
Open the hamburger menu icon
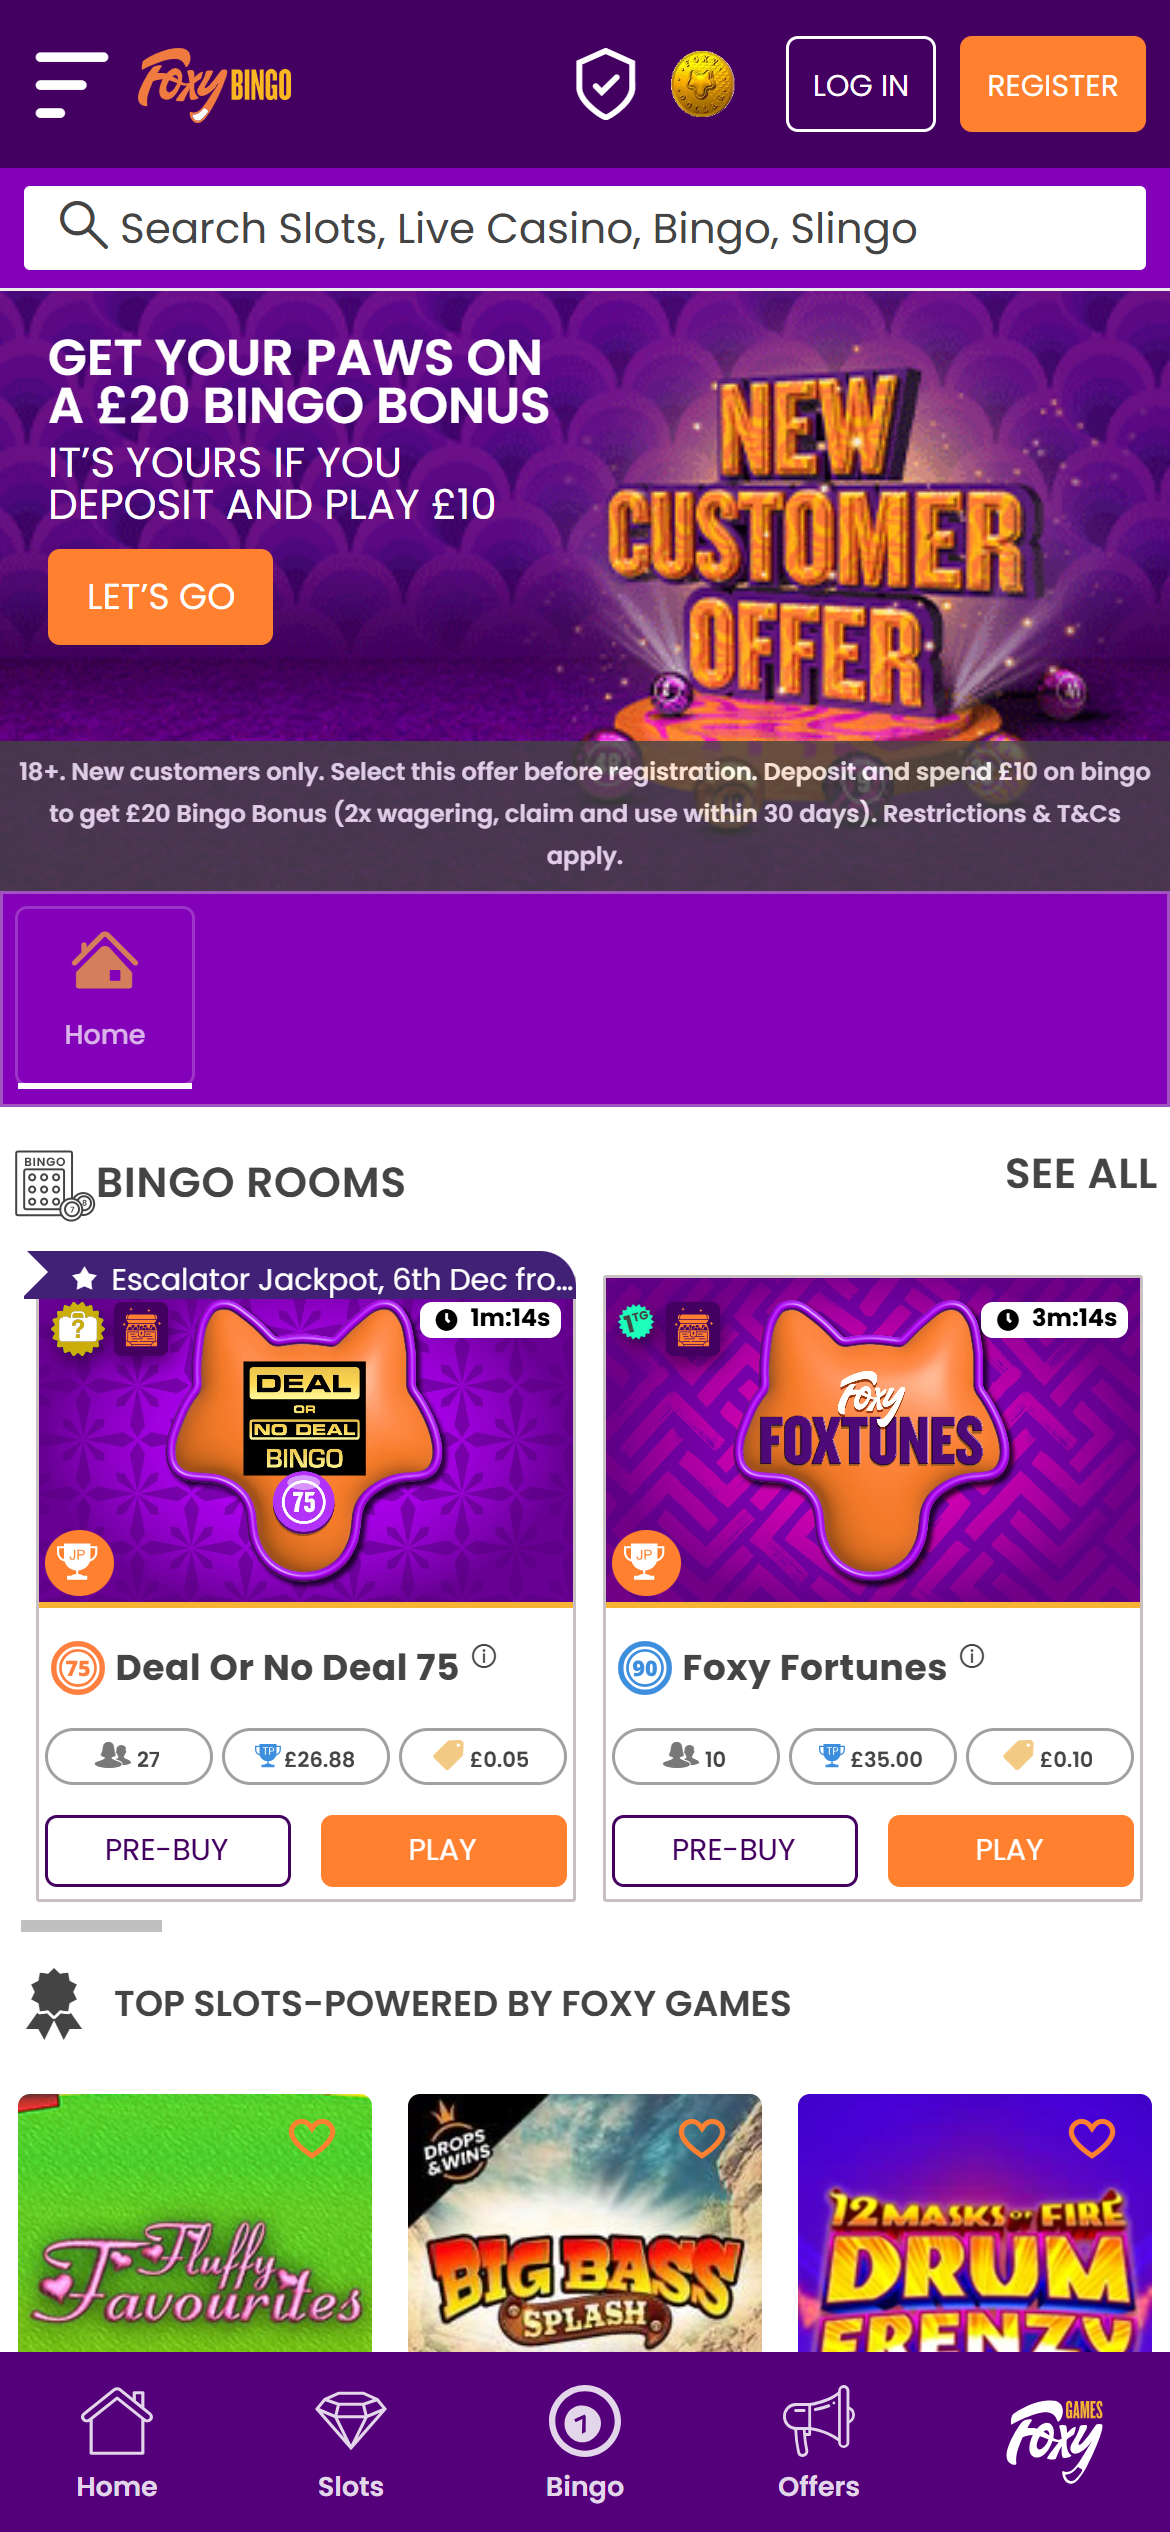[x=71, y=85]
